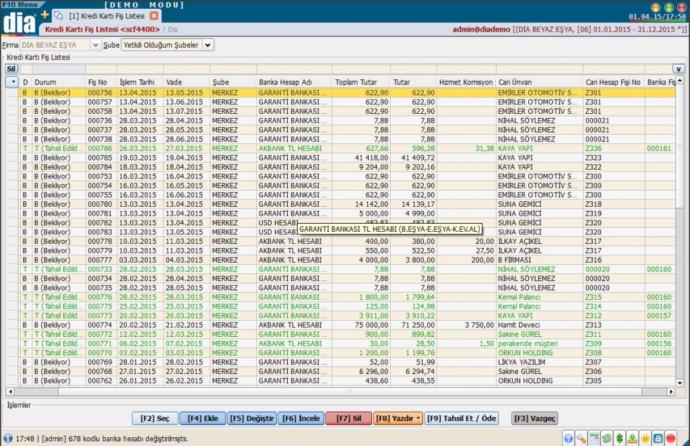This screenshot has height=446, width=690.
Task: Open the column selector arrow left of the D header
Action: [12, 82]
